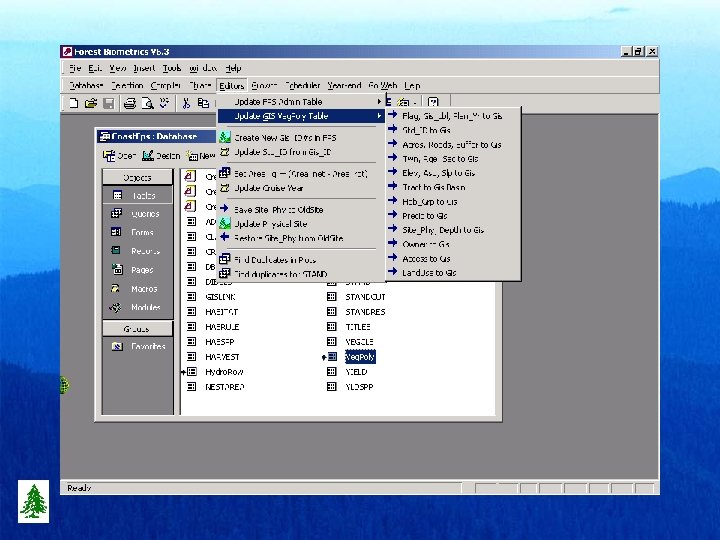Collapse the Groups section header

(137, 328)
